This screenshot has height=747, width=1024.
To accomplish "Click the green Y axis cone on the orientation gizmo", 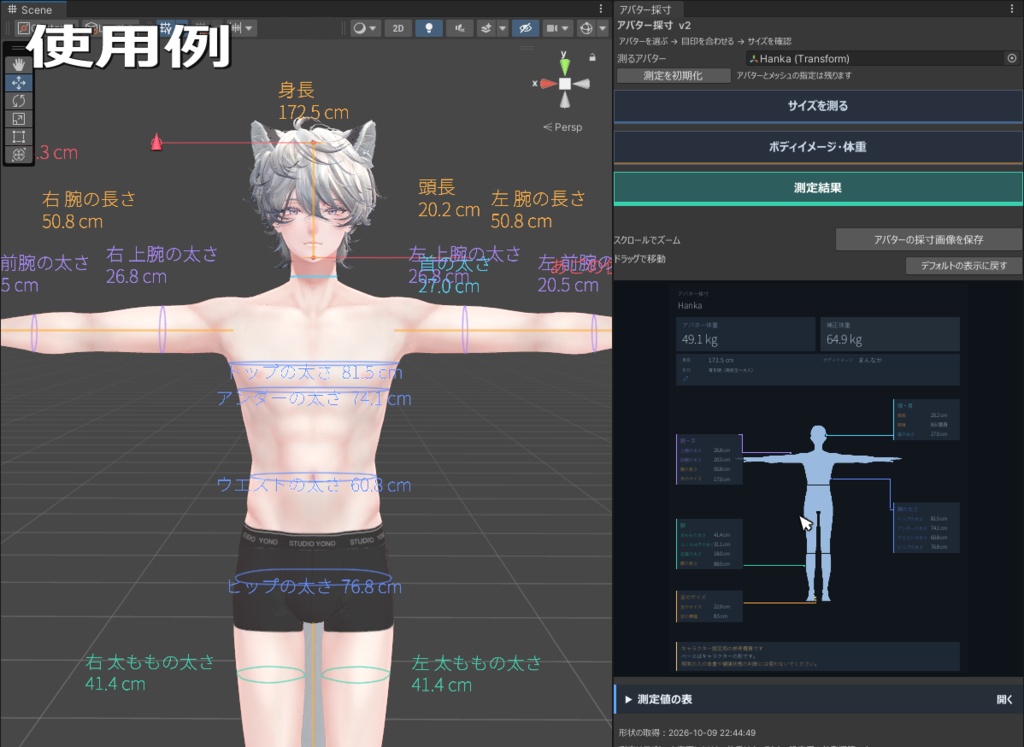I will (x=565, y=65).
